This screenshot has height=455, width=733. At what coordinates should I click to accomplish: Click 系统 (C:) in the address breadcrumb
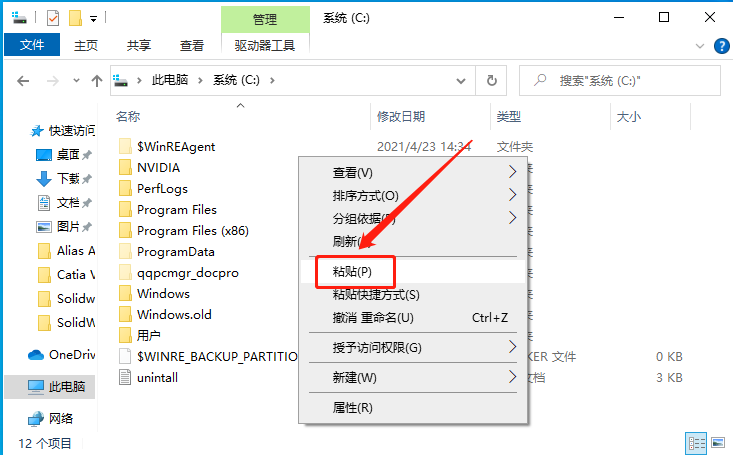(x=237, y=80)
